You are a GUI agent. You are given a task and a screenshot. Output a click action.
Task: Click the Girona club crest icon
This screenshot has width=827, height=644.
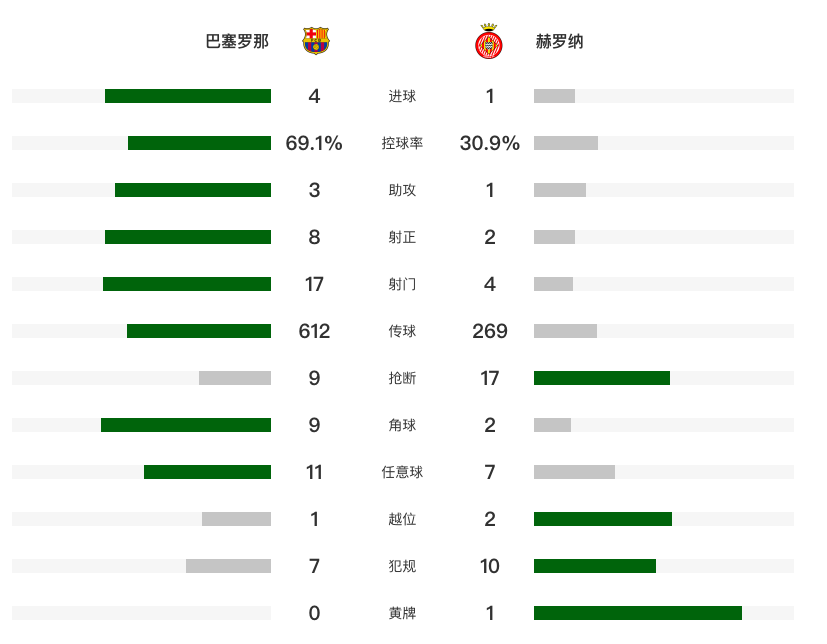(x=488, y=41)
